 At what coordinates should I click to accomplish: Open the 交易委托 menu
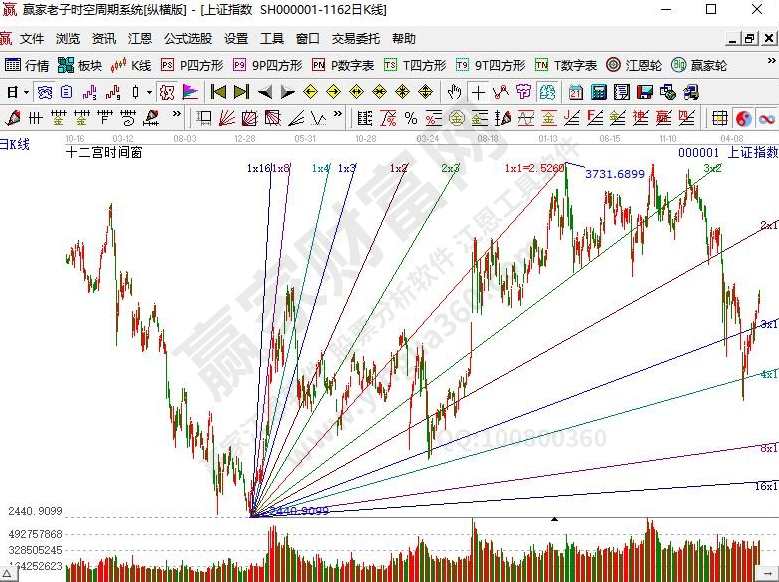356,39
